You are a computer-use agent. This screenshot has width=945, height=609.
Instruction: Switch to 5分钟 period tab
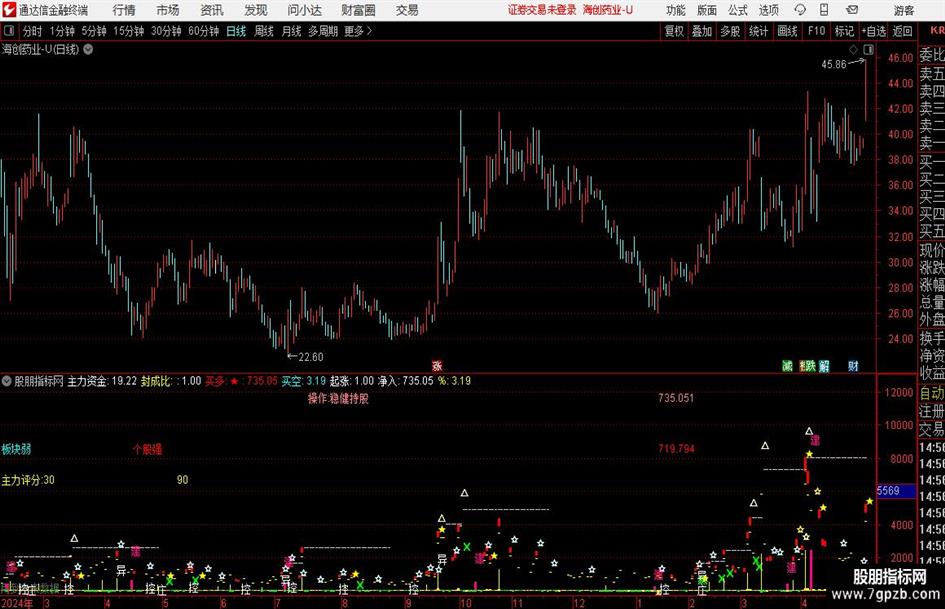pos(94,31)
